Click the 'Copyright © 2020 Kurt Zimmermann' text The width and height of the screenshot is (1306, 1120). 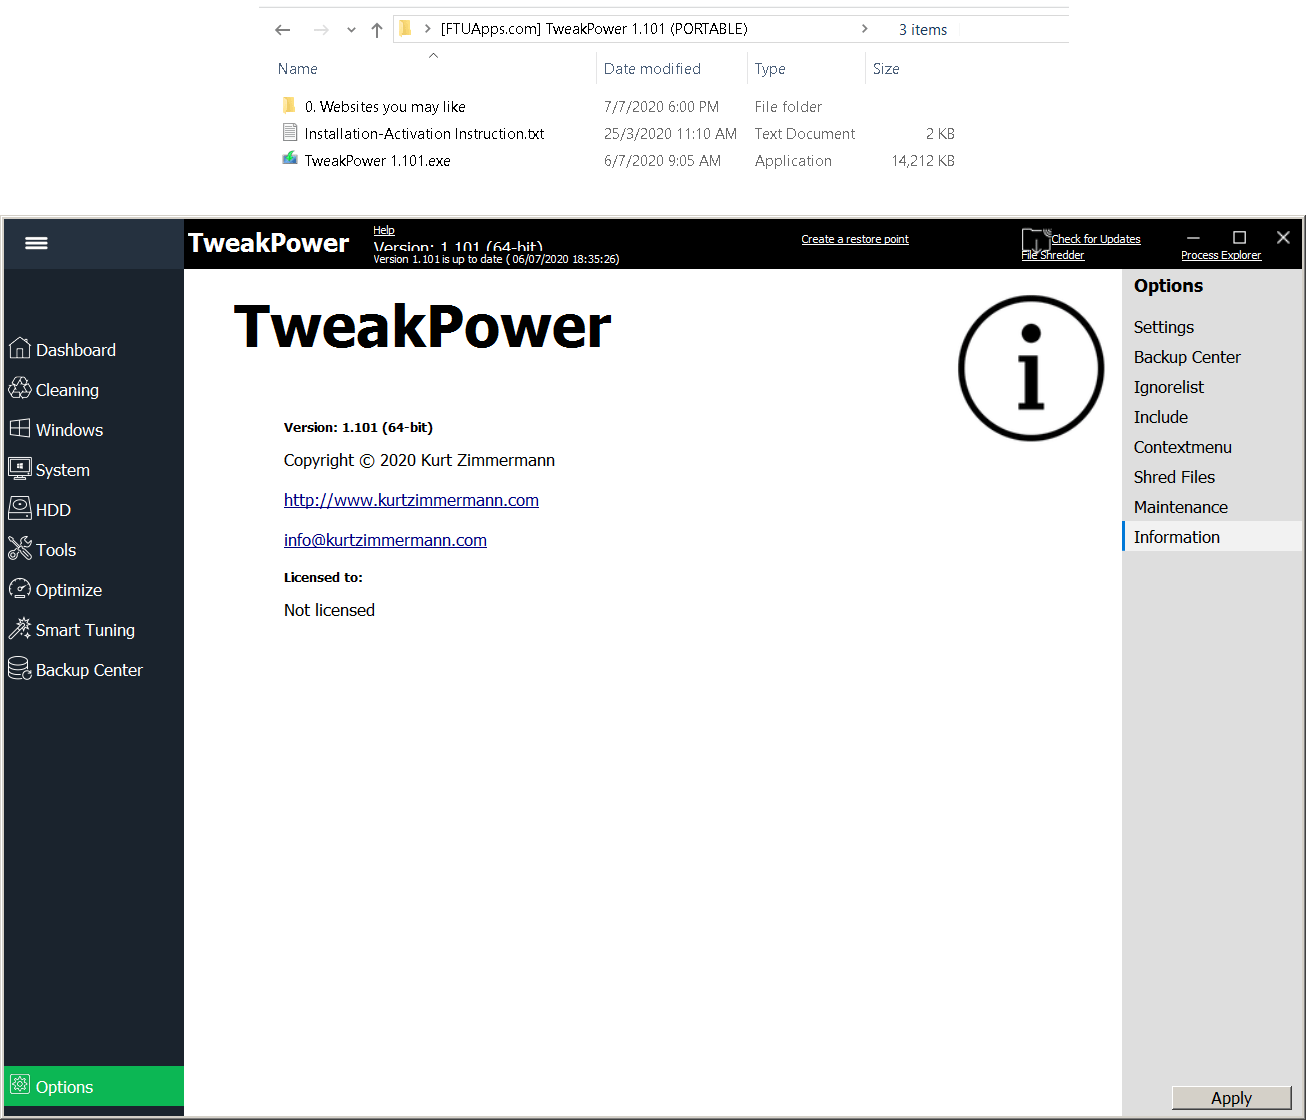coord(419,460)
